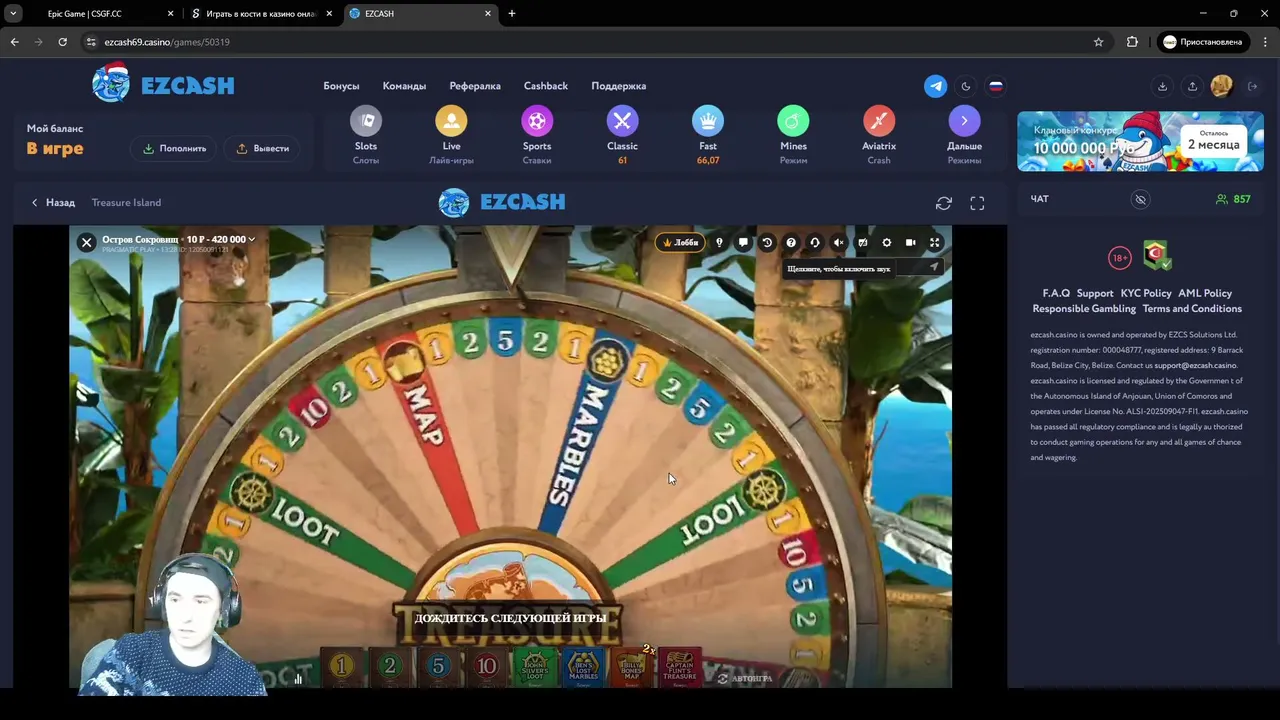Hide the chat with the crossed-eye icon
This screenshot has height=720, width=1280.
point(1140,199)
